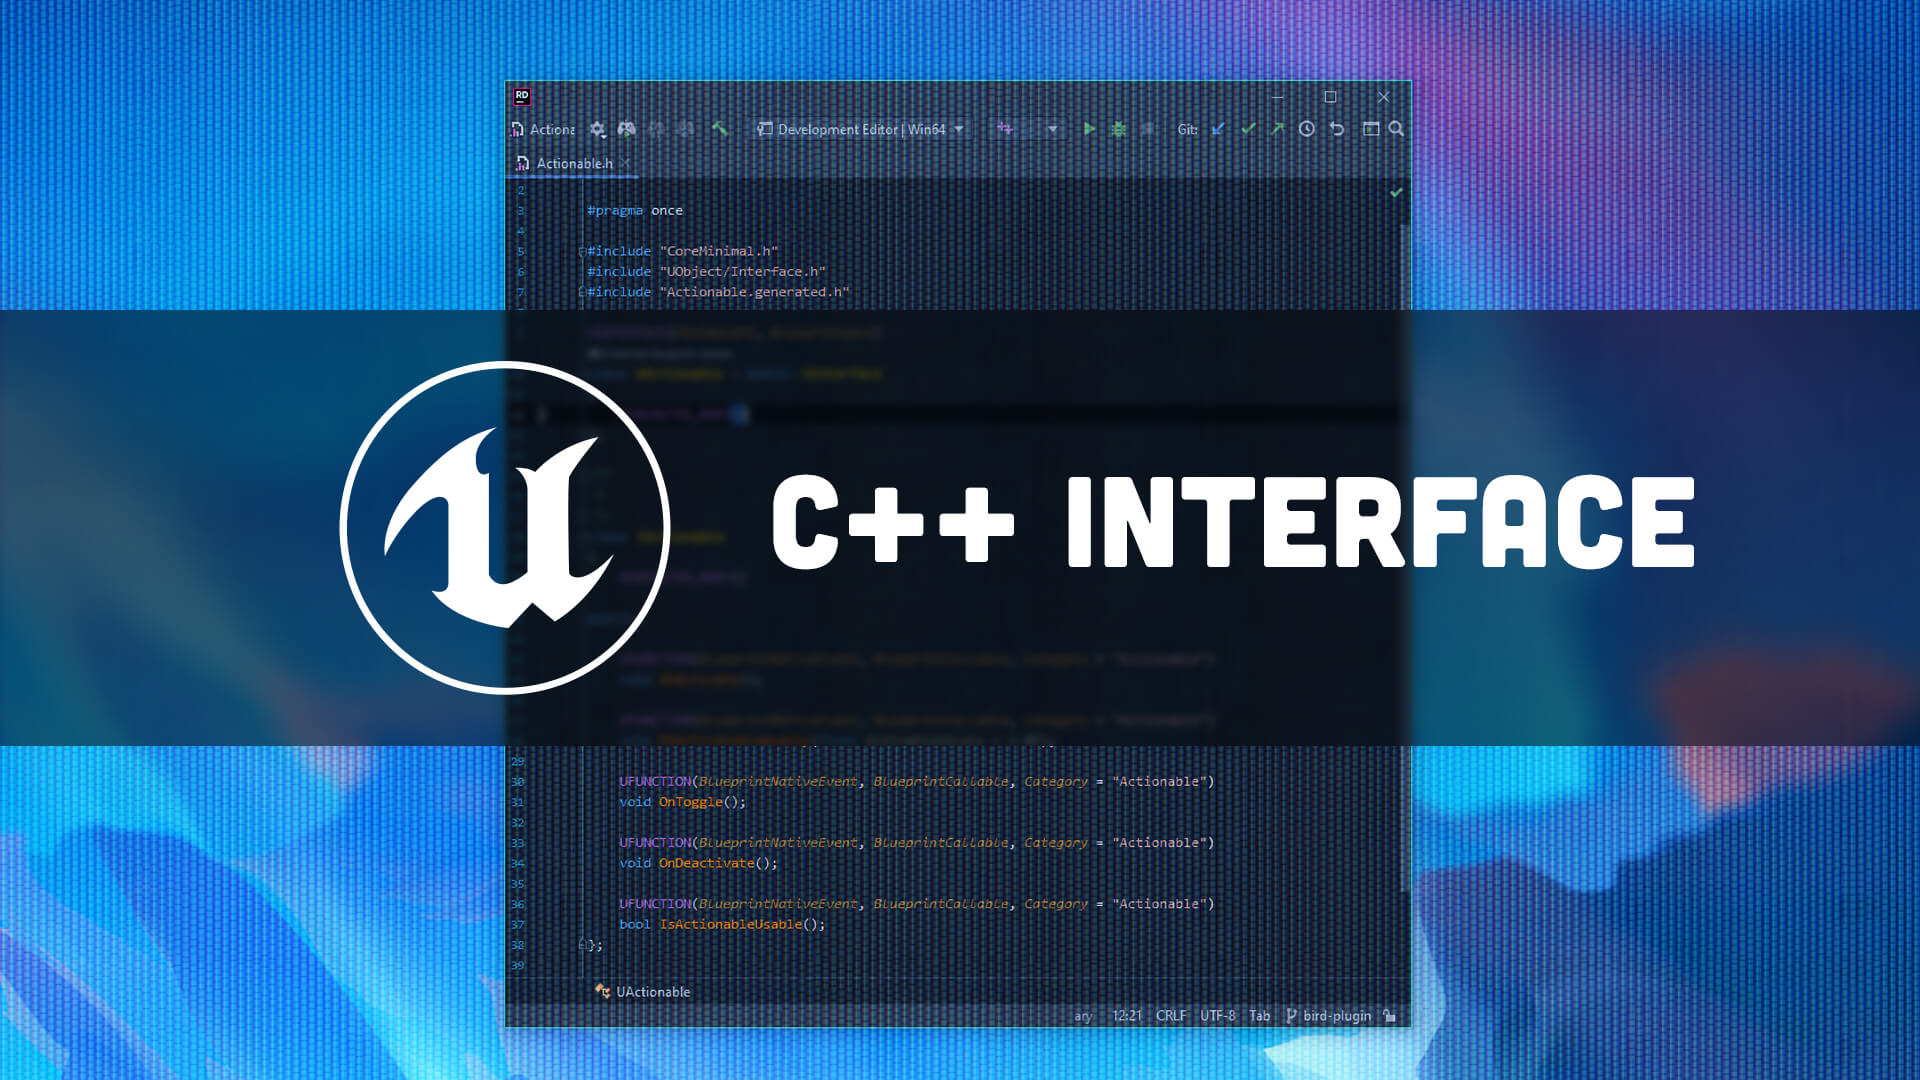Click the Actions menu item

555,128
